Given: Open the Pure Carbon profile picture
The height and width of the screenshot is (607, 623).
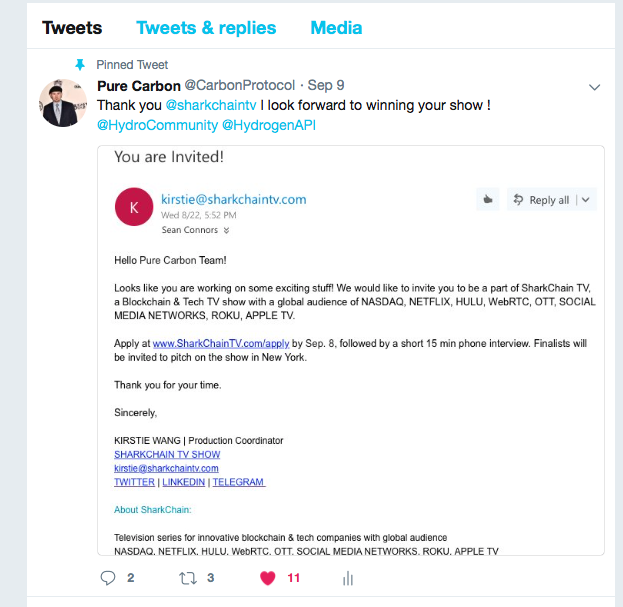Looking at the screenshot, I should (63, 103).
